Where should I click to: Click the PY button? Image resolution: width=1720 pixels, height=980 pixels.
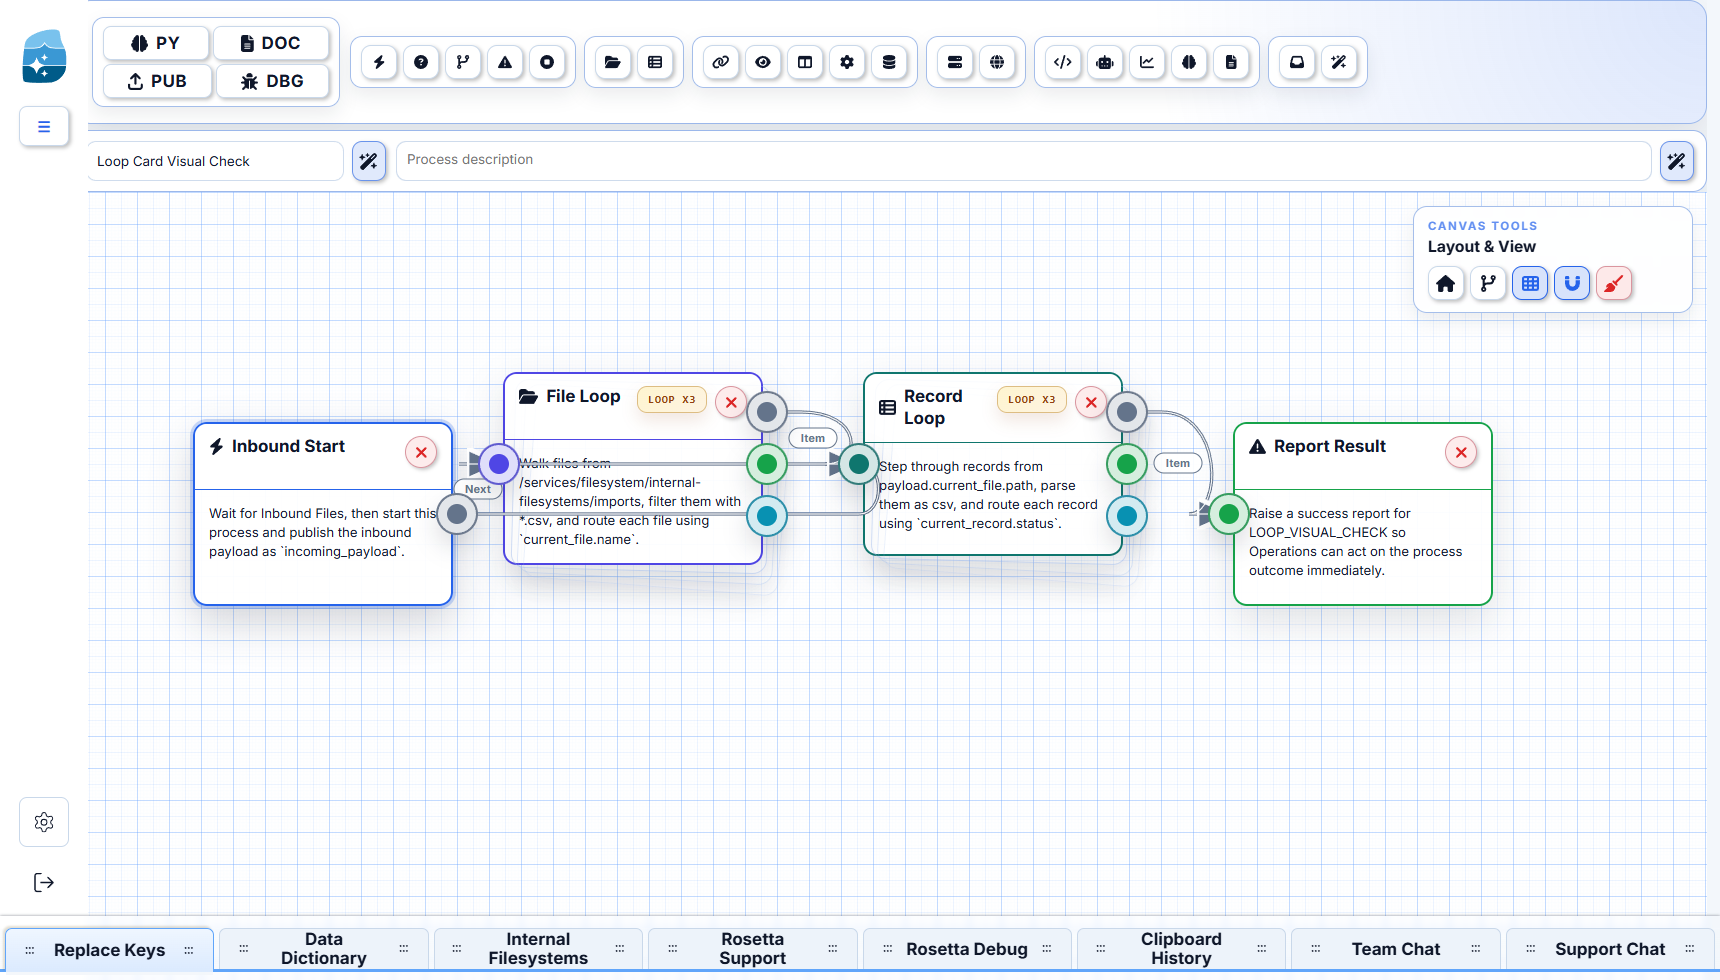point(156,43)
